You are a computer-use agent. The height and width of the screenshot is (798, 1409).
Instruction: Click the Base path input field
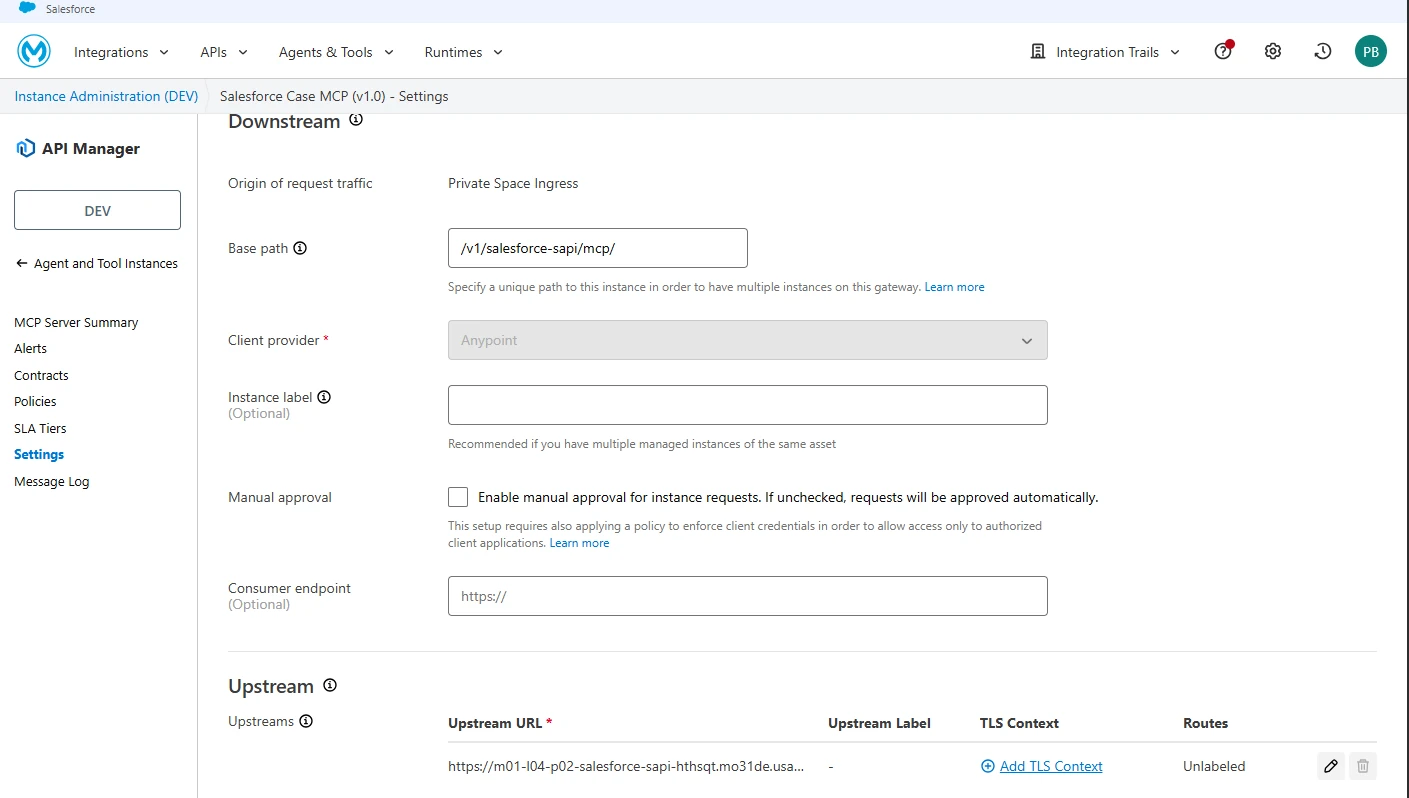coord(598,248)
